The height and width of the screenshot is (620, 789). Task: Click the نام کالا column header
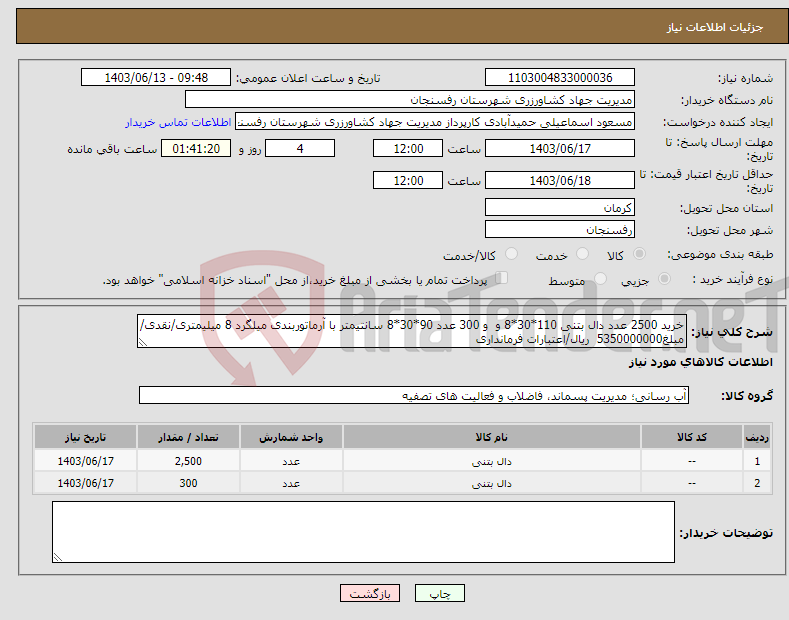click(x=492, y=437)
